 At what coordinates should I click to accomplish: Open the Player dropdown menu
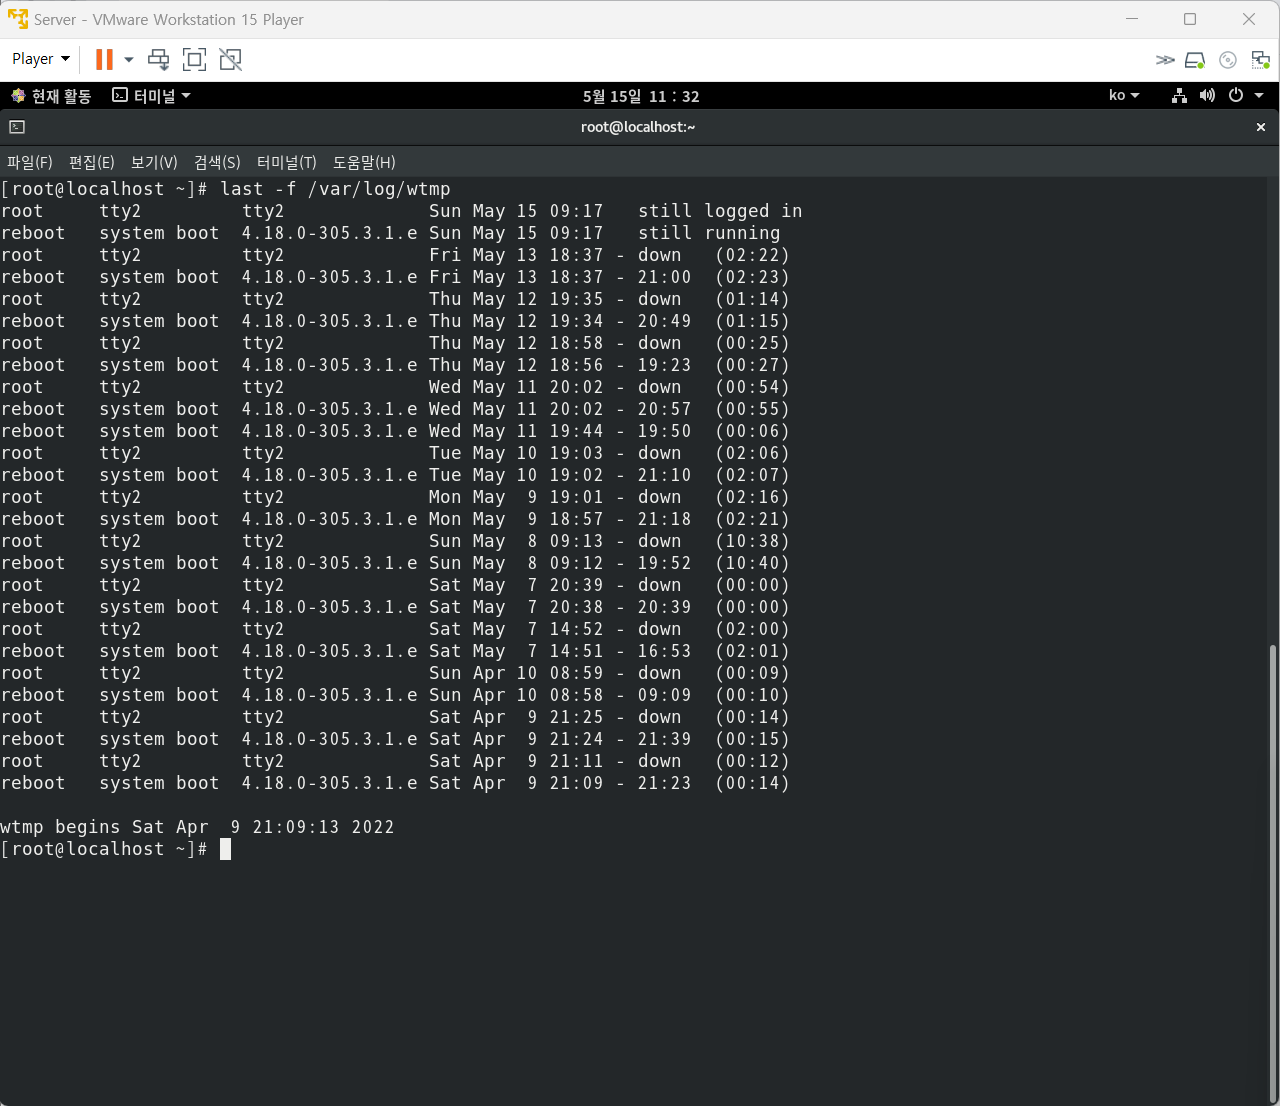pyautogui.click(x=41, y=59)
